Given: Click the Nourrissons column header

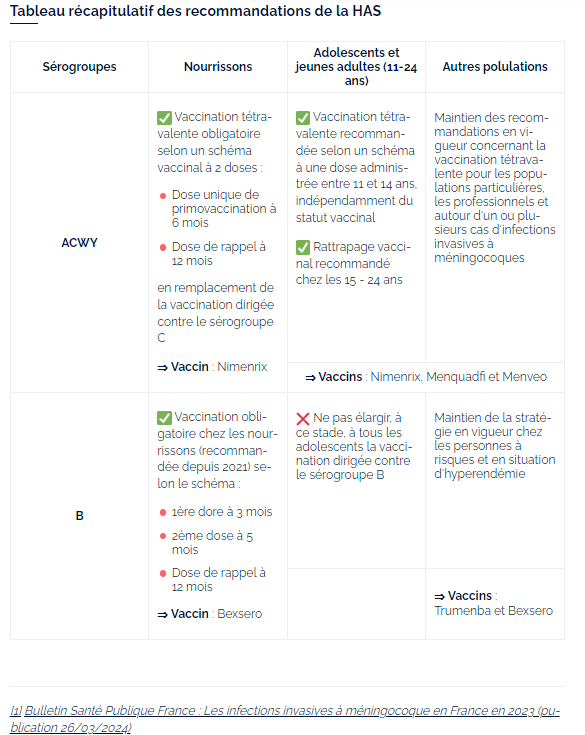Looking at the screenshot, I should [218, 67].
